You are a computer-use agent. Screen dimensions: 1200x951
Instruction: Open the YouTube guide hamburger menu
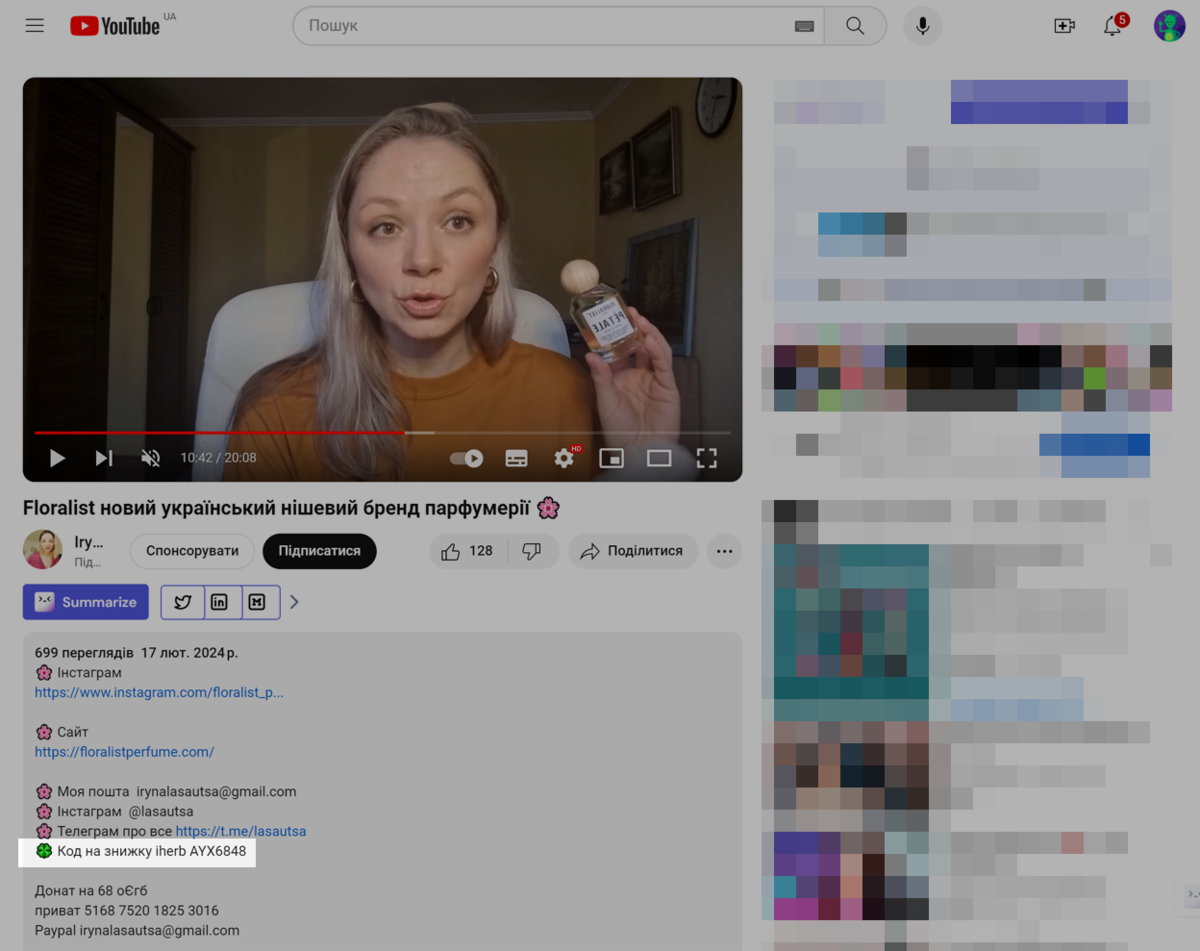coord(35,26)
